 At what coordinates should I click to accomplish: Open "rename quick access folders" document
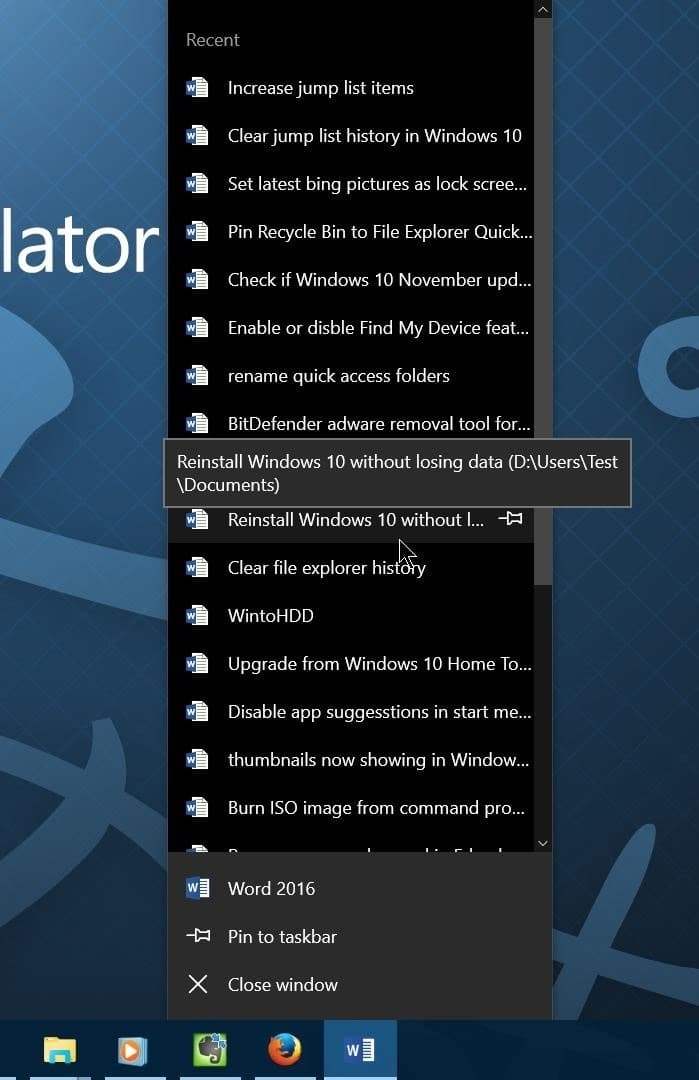(351, 376)
